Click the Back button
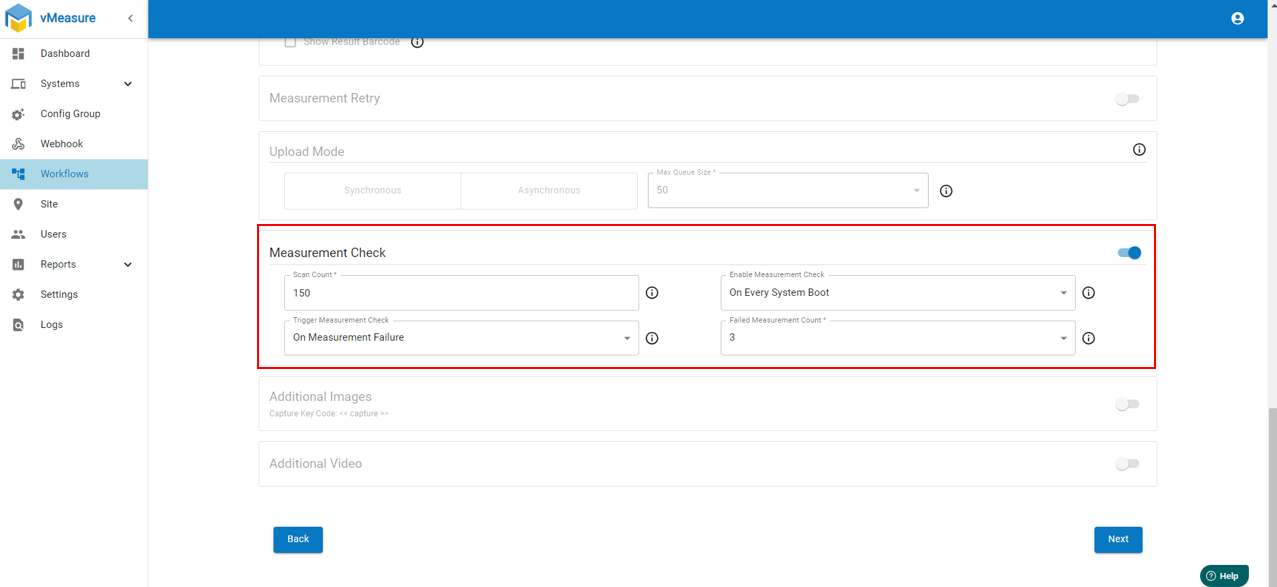Image resolution: width=1277 pixels, height=587 pixels. coord(298,539)
